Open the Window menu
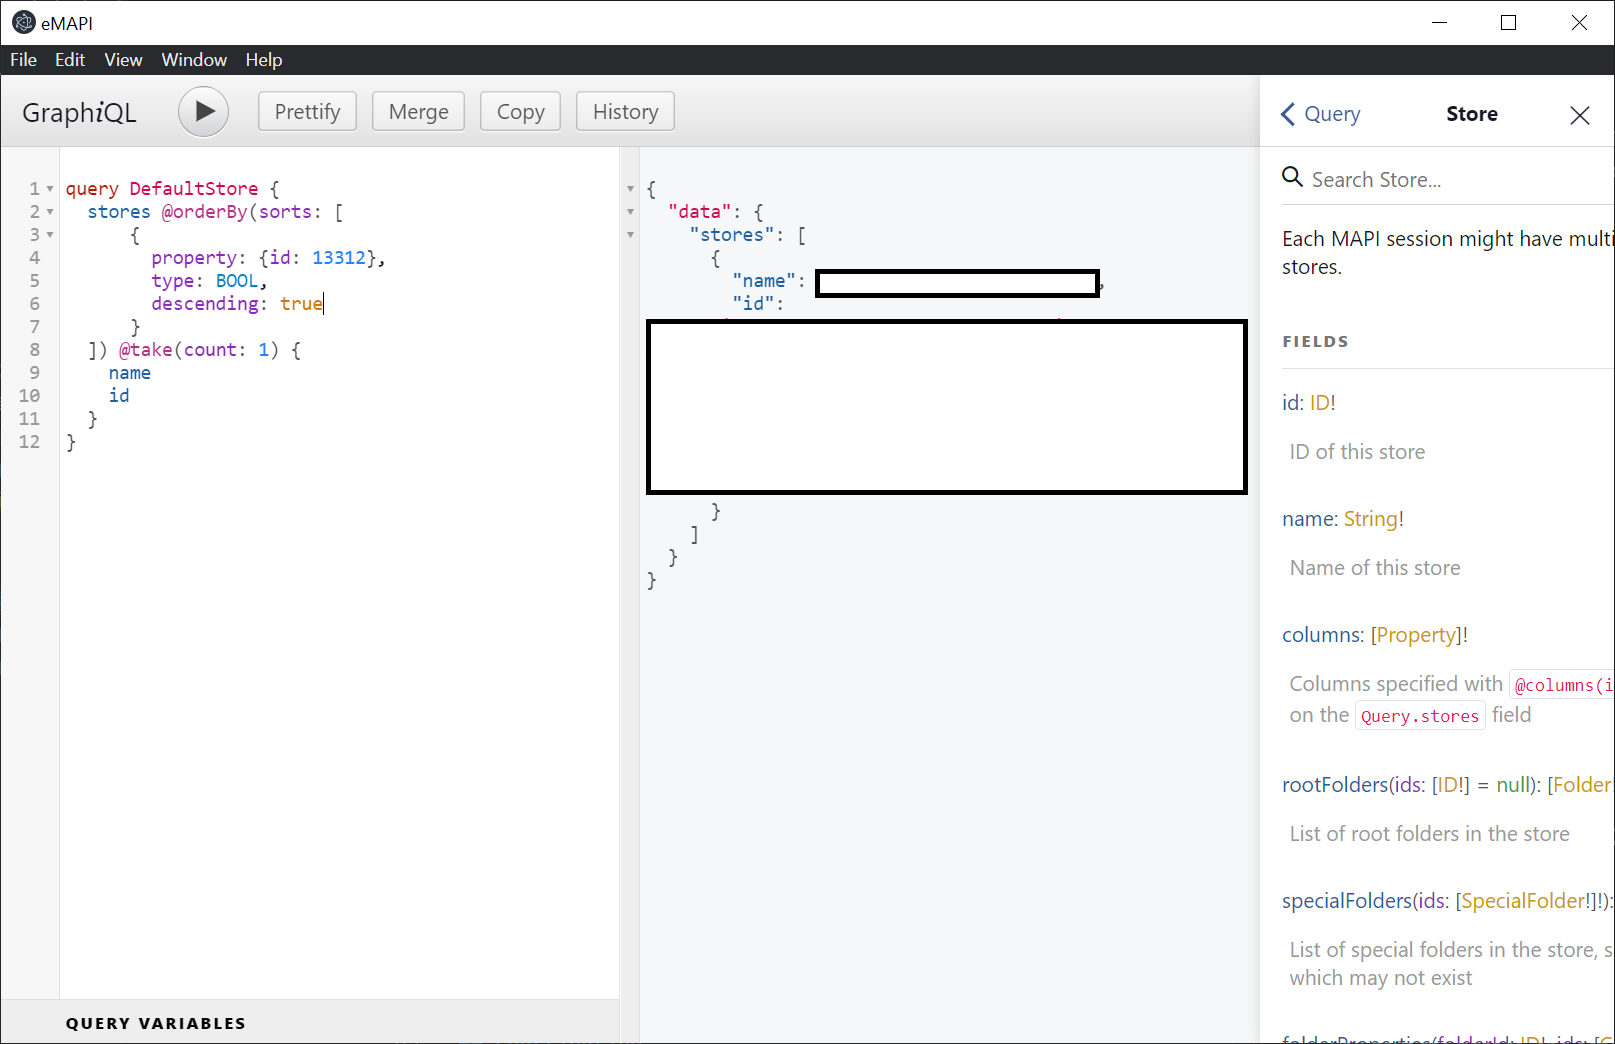 (x=194, y=60)
